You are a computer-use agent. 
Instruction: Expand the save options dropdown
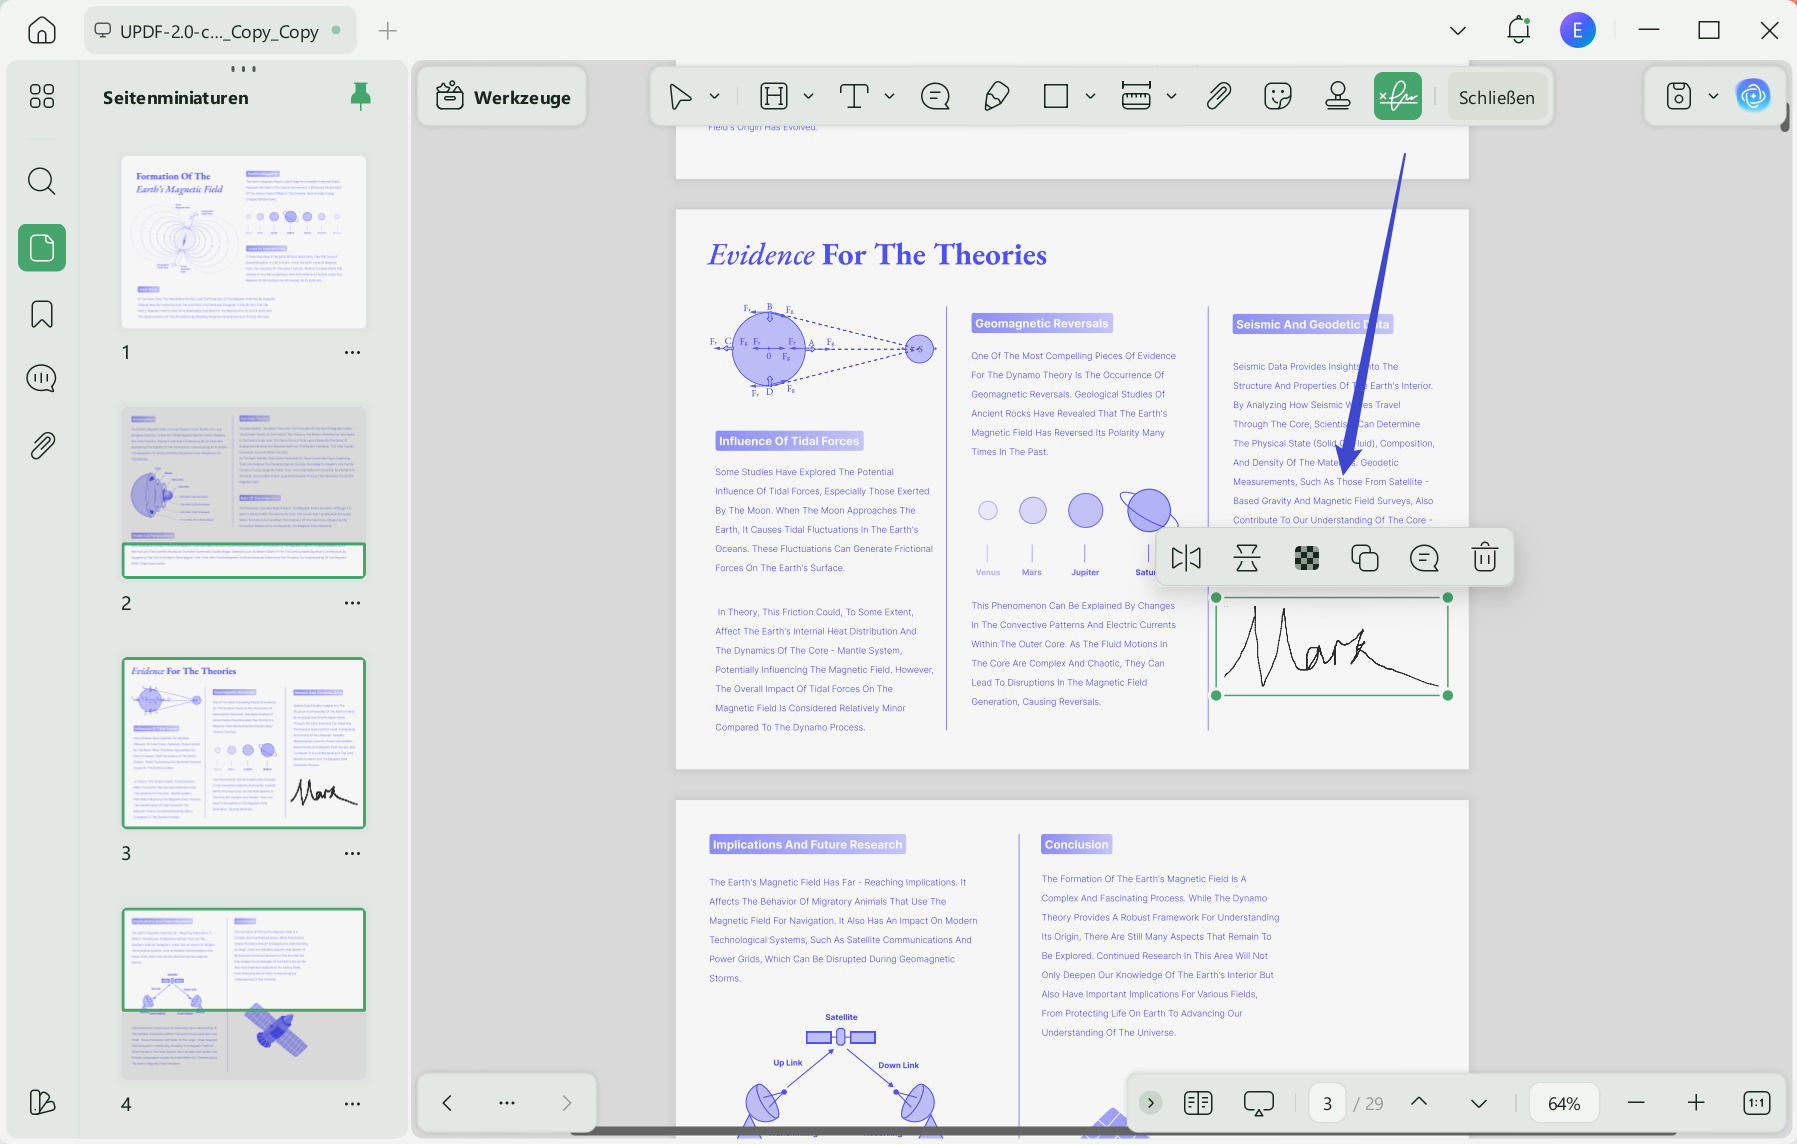1714,97
